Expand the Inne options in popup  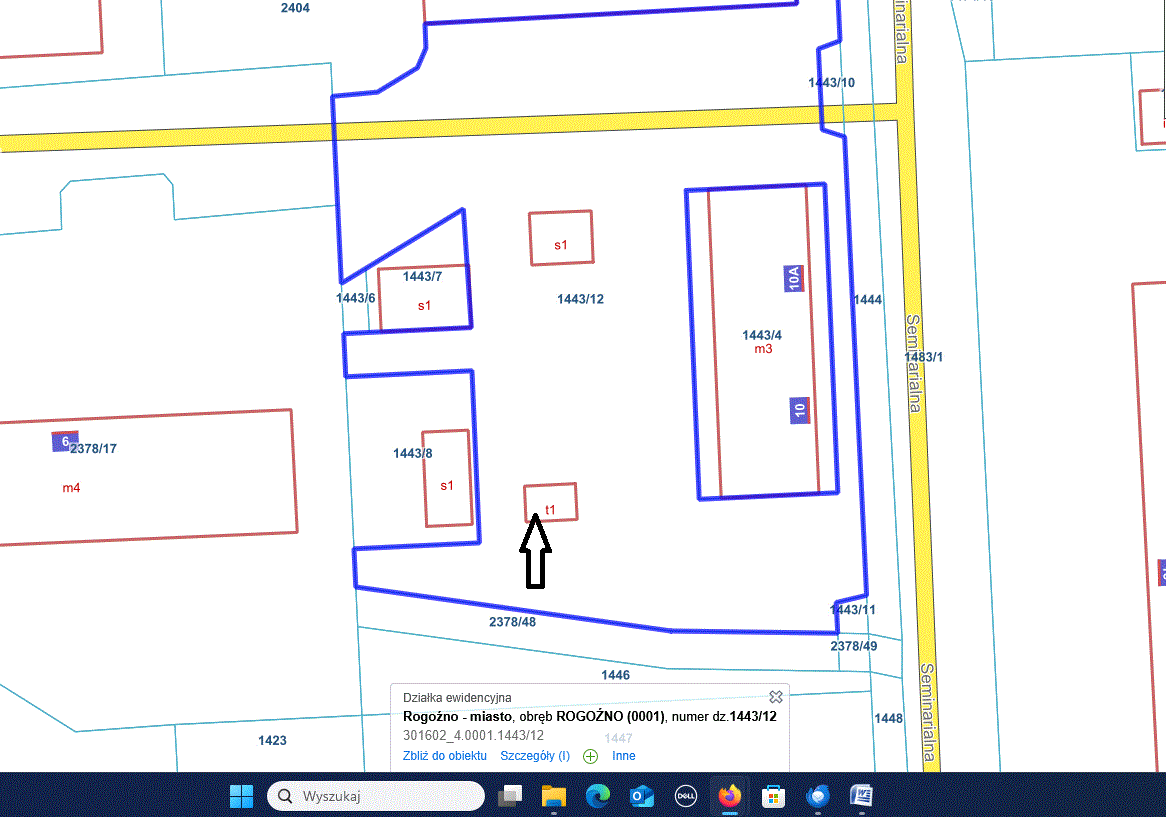tap(624, 756)
